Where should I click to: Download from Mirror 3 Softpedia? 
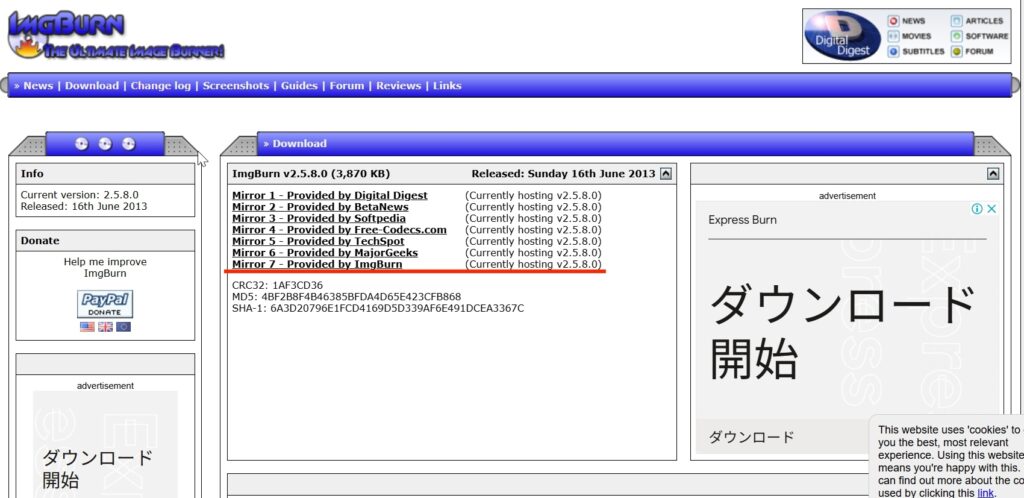pos(319,218)
